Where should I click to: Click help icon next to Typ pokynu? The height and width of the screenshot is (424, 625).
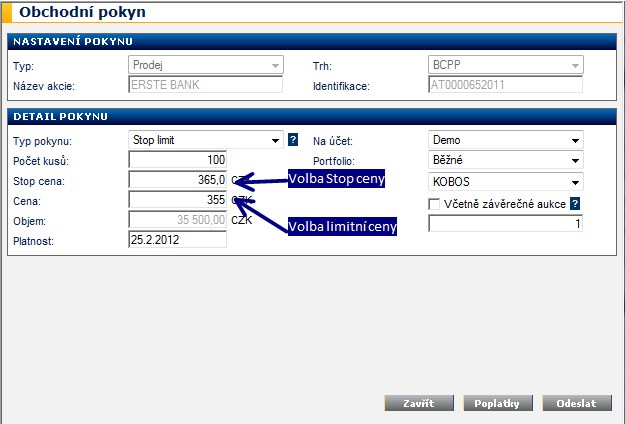pyautogui.click(x=293, y=141)
